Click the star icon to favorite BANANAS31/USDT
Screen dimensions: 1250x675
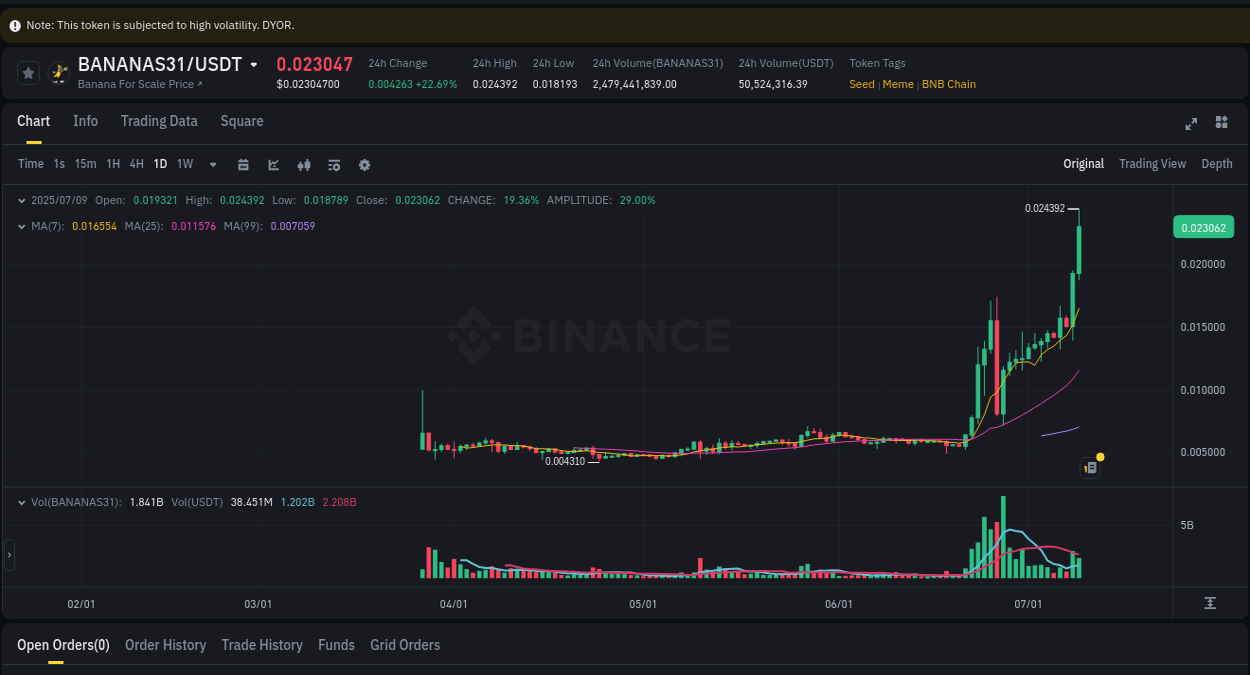[28, 72]
